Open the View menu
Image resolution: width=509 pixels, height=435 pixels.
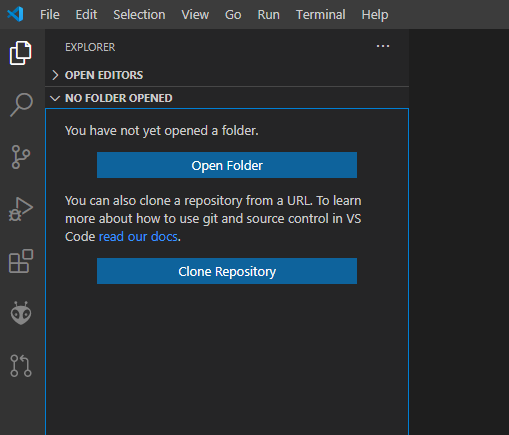195,15
